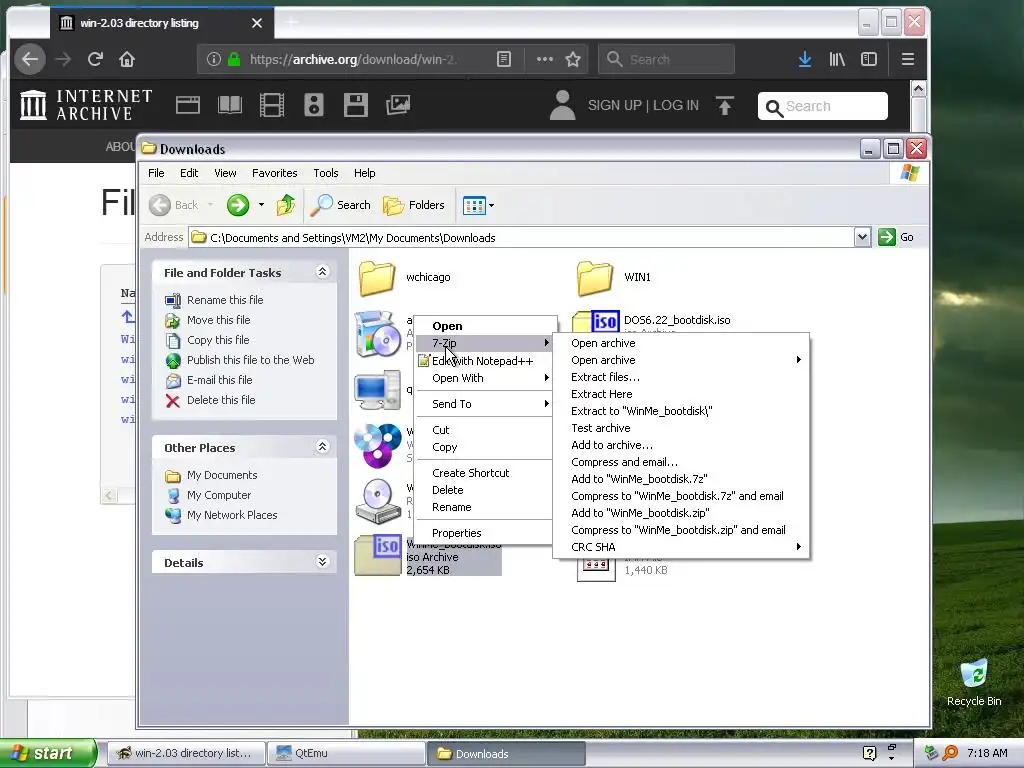The image size is (1024, 768).
Task: Open Internet Archive web icon
Action: point(187,105)
